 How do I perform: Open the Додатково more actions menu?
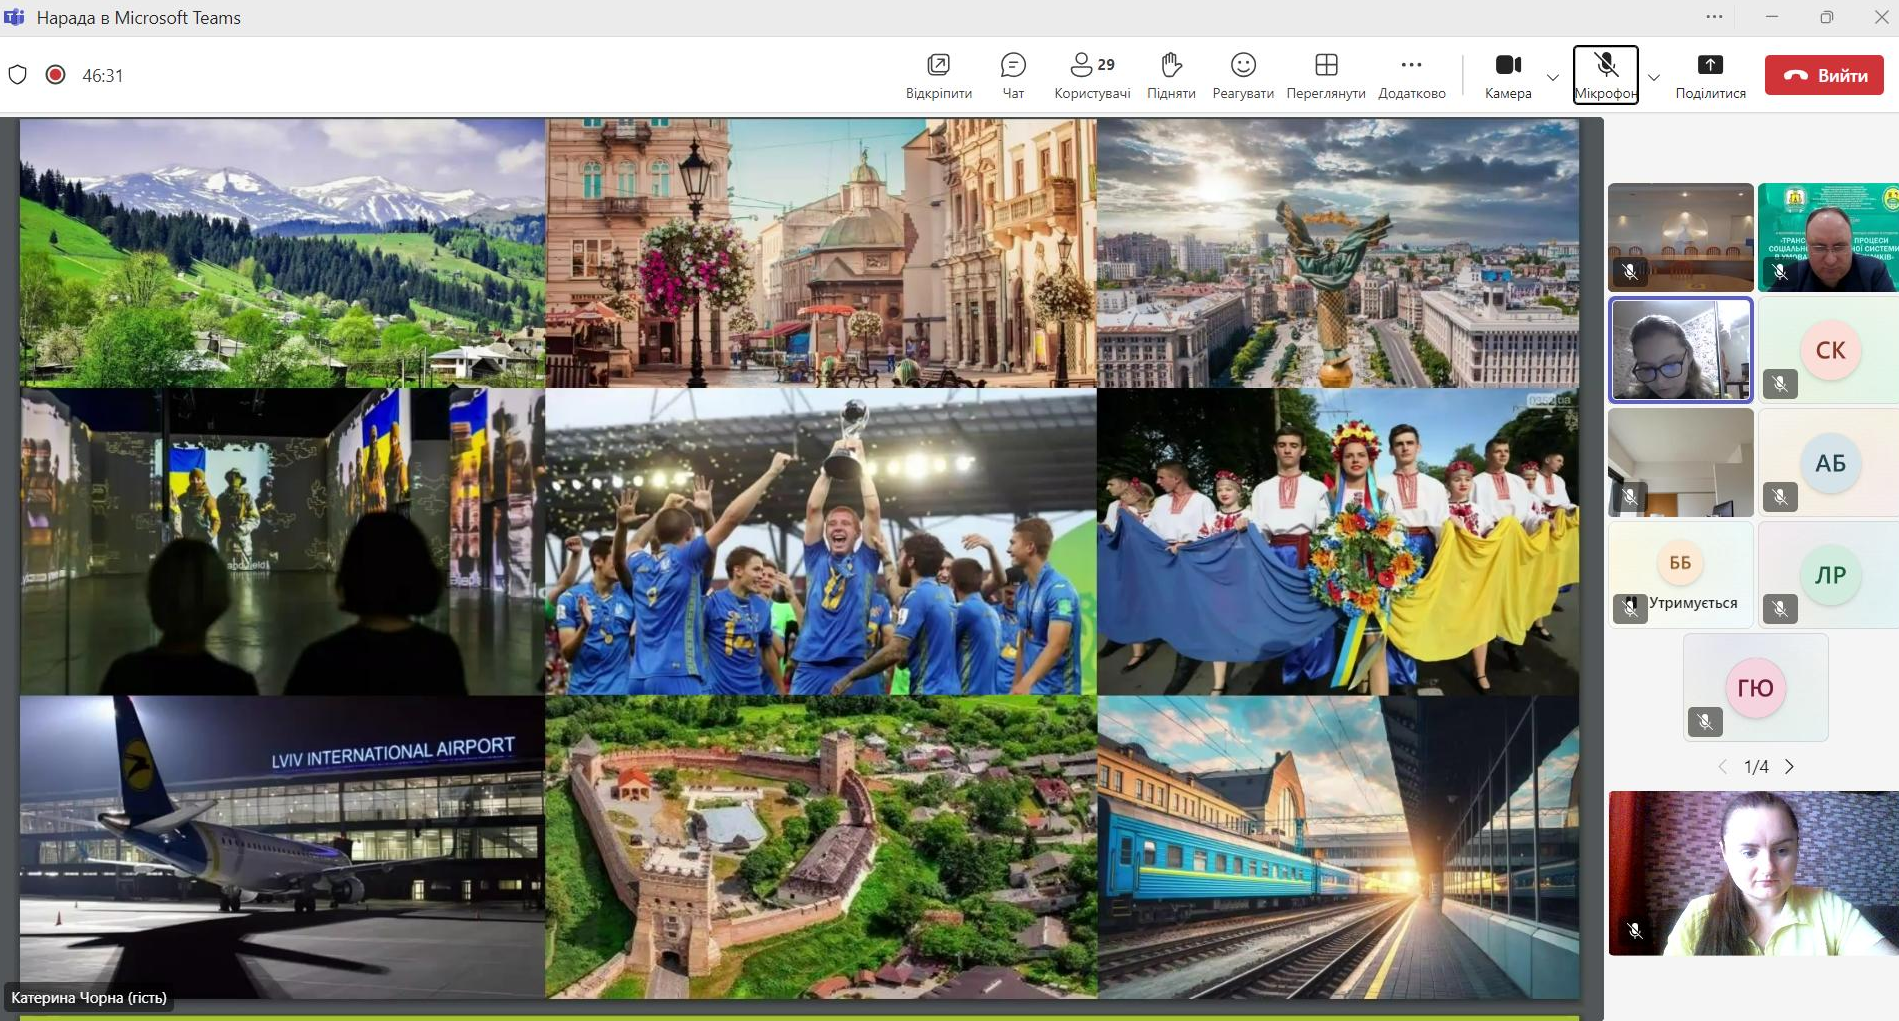pyautogui.click(x=1412, y=76)
